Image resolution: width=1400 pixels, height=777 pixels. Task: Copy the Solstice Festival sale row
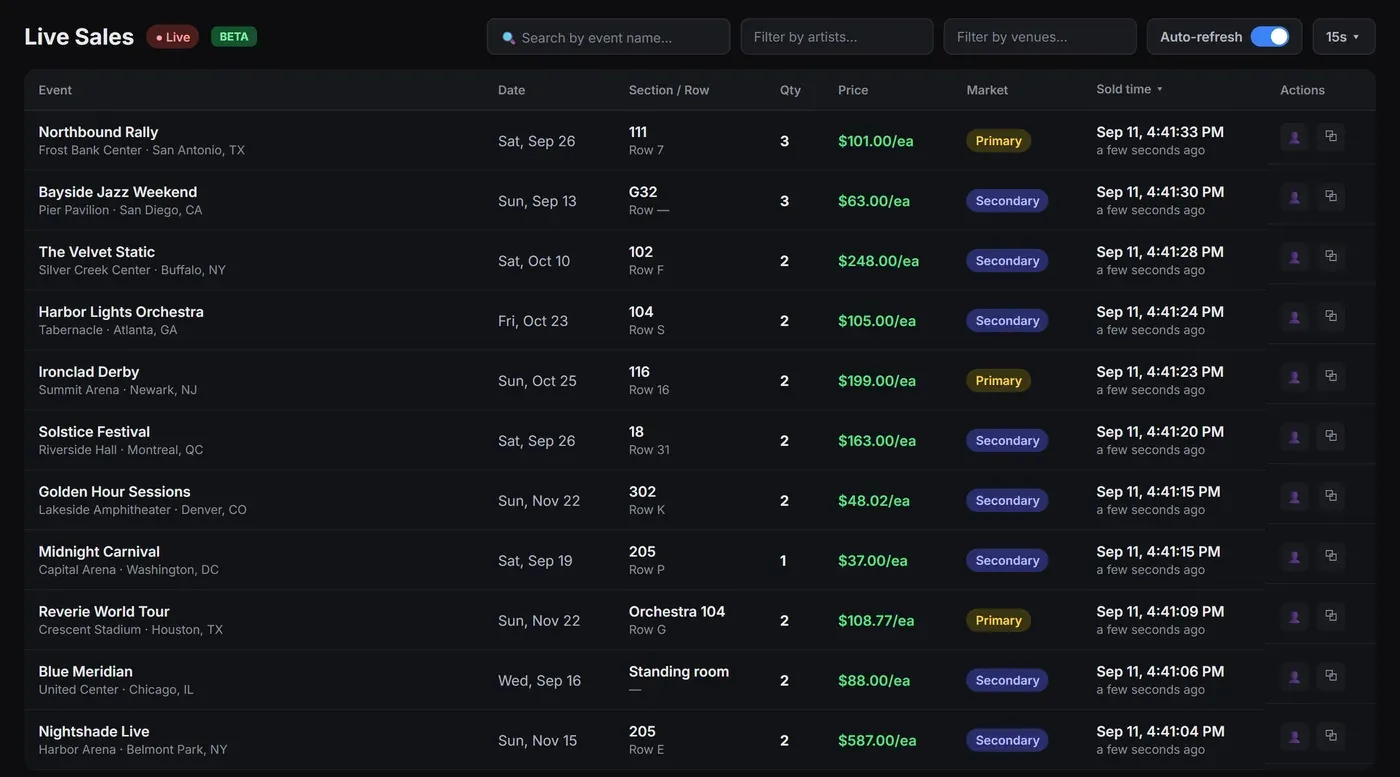pyautogui.click(x=1331, y=436)
